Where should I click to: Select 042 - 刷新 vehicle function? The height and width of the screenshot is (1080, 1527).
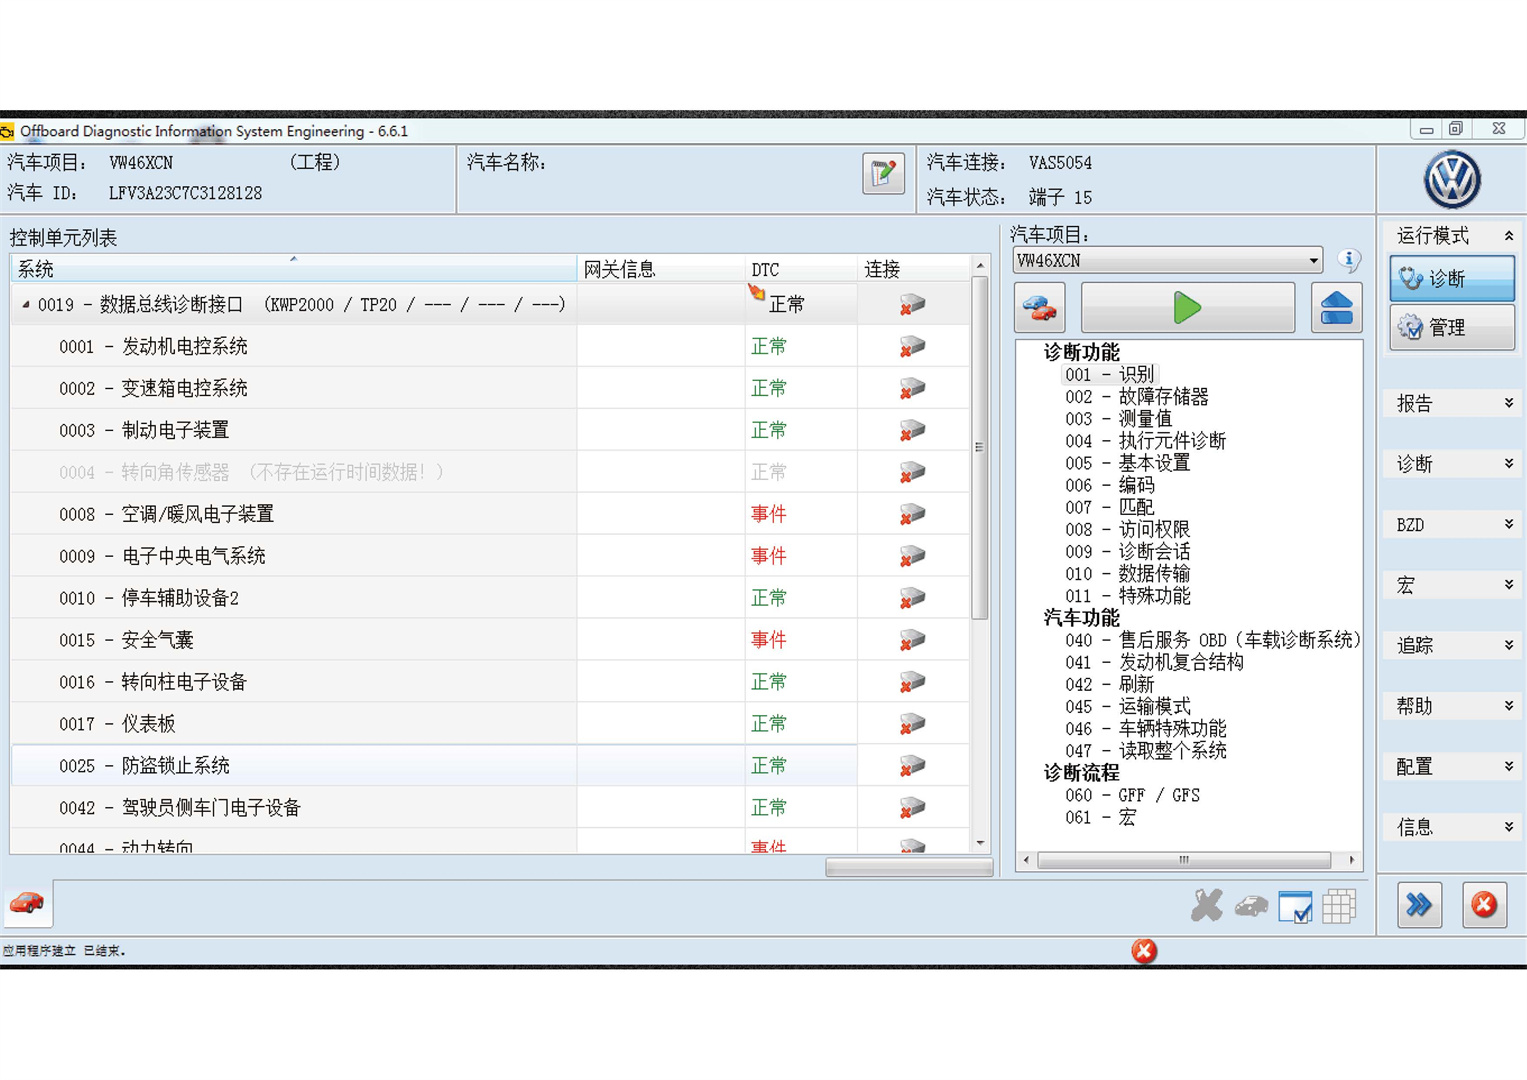coord(1109,684)
